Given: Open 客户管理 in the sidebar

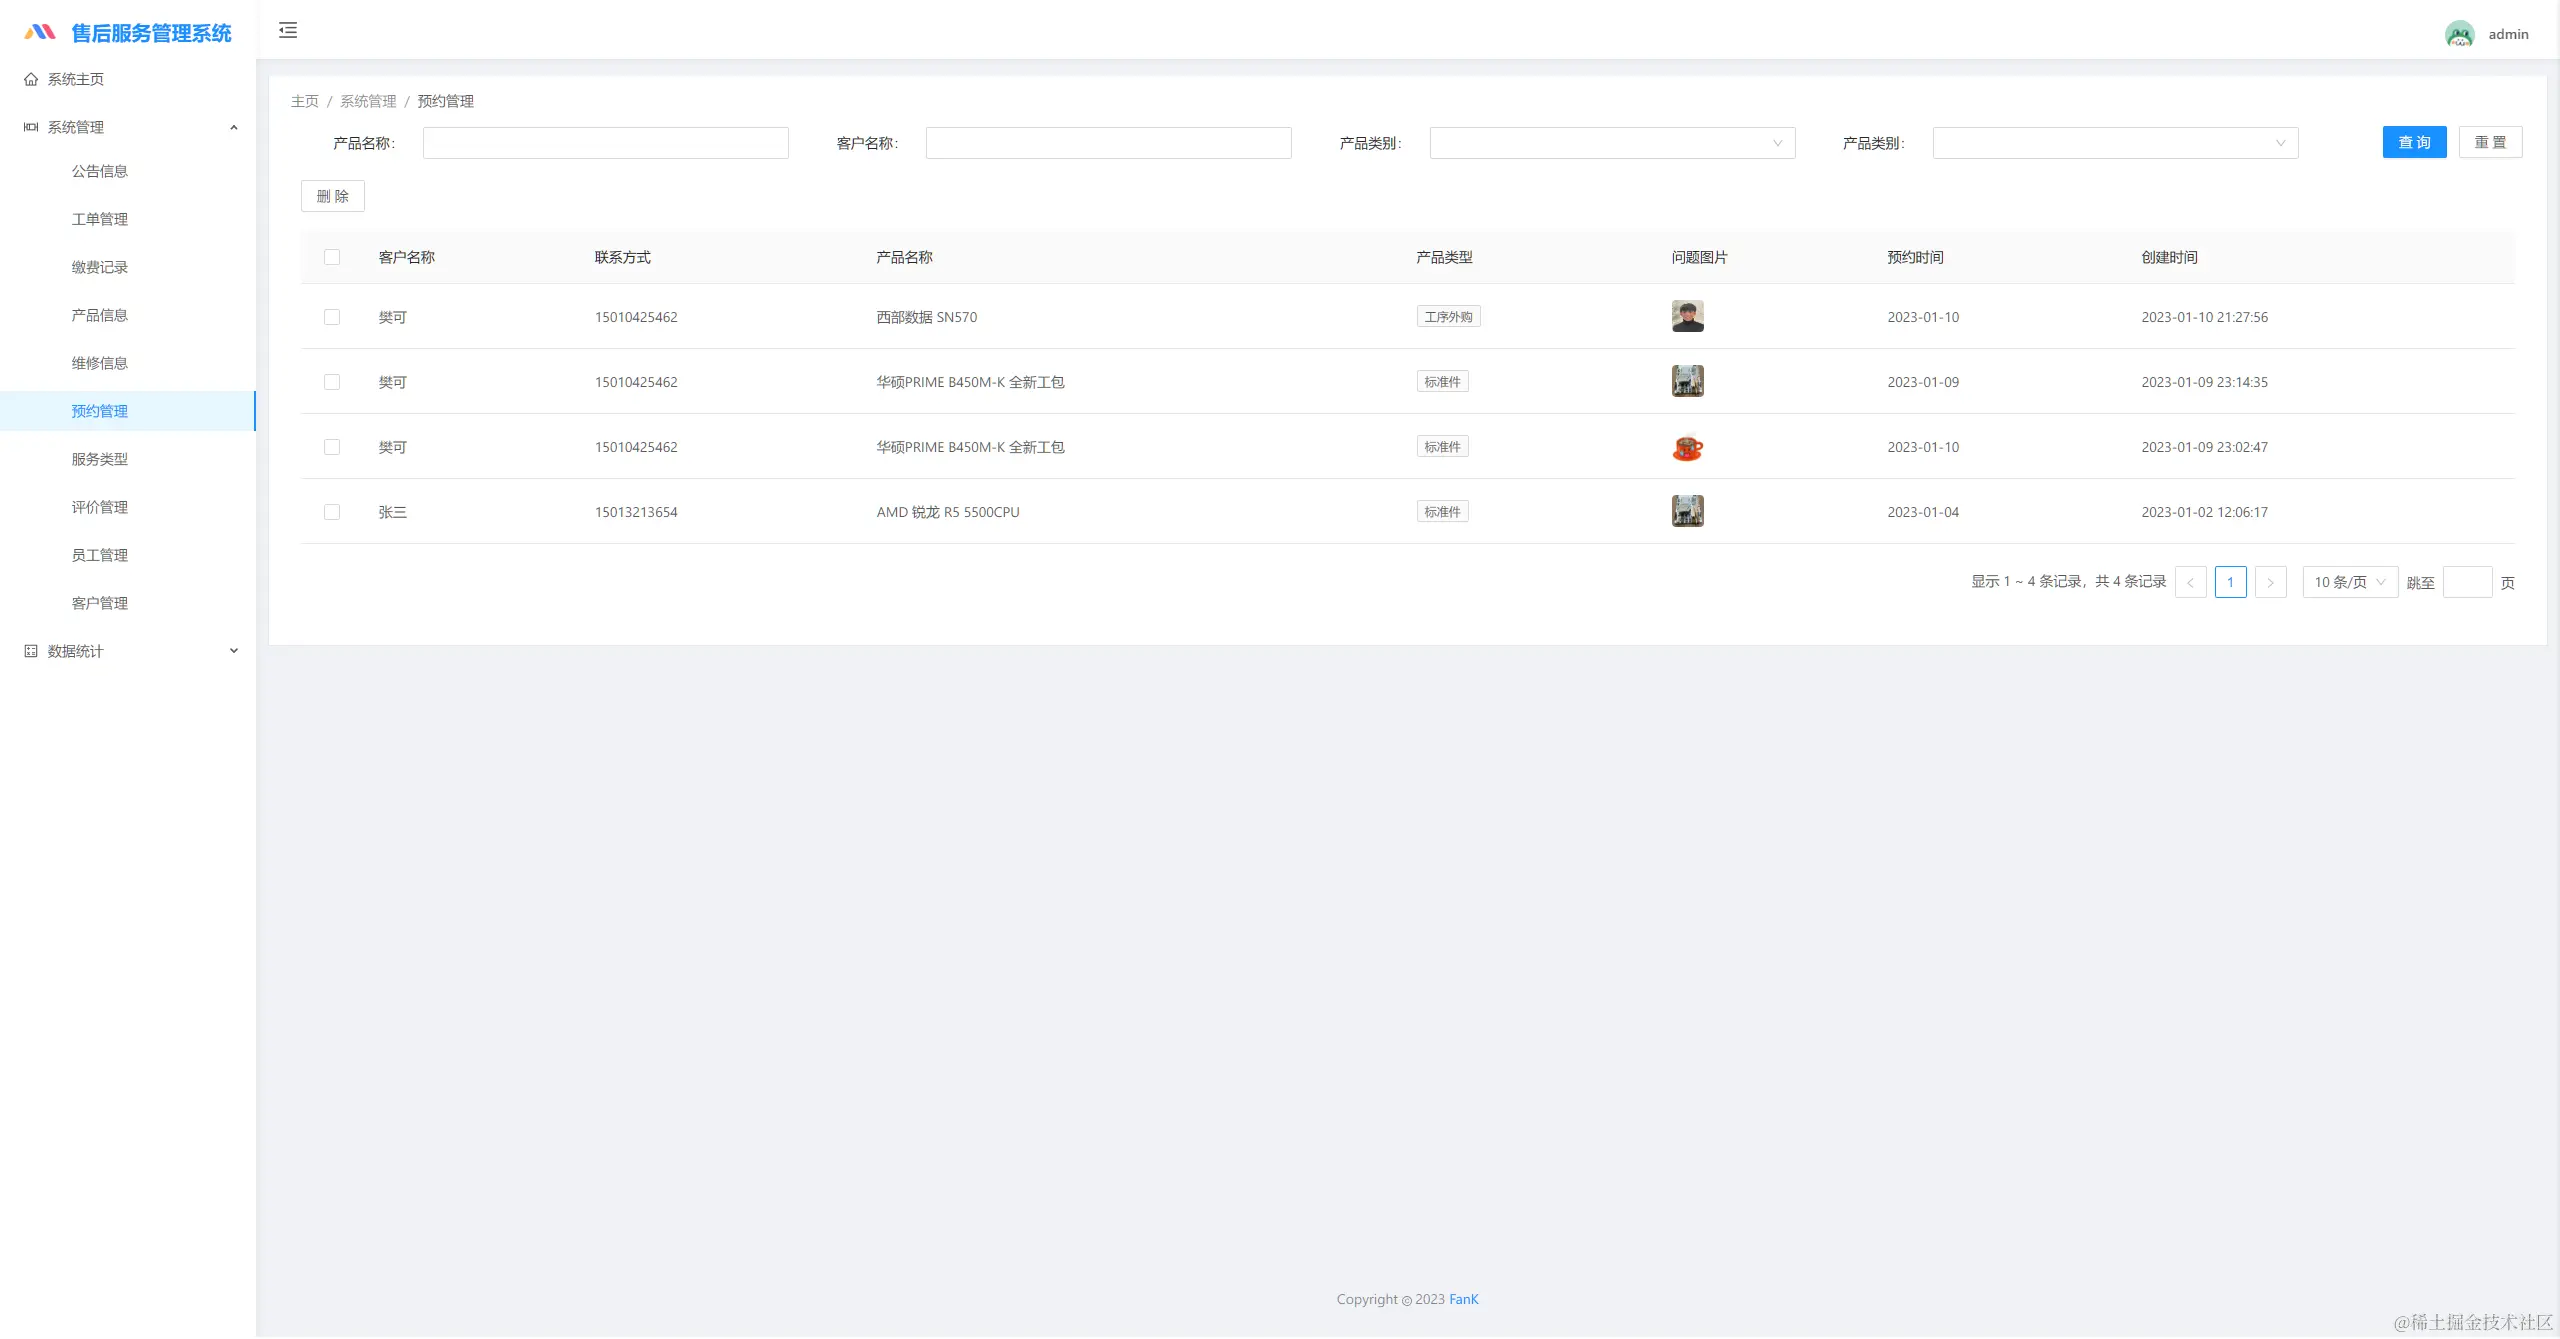Looking at the screenshot, I should (x=100, y=603).
